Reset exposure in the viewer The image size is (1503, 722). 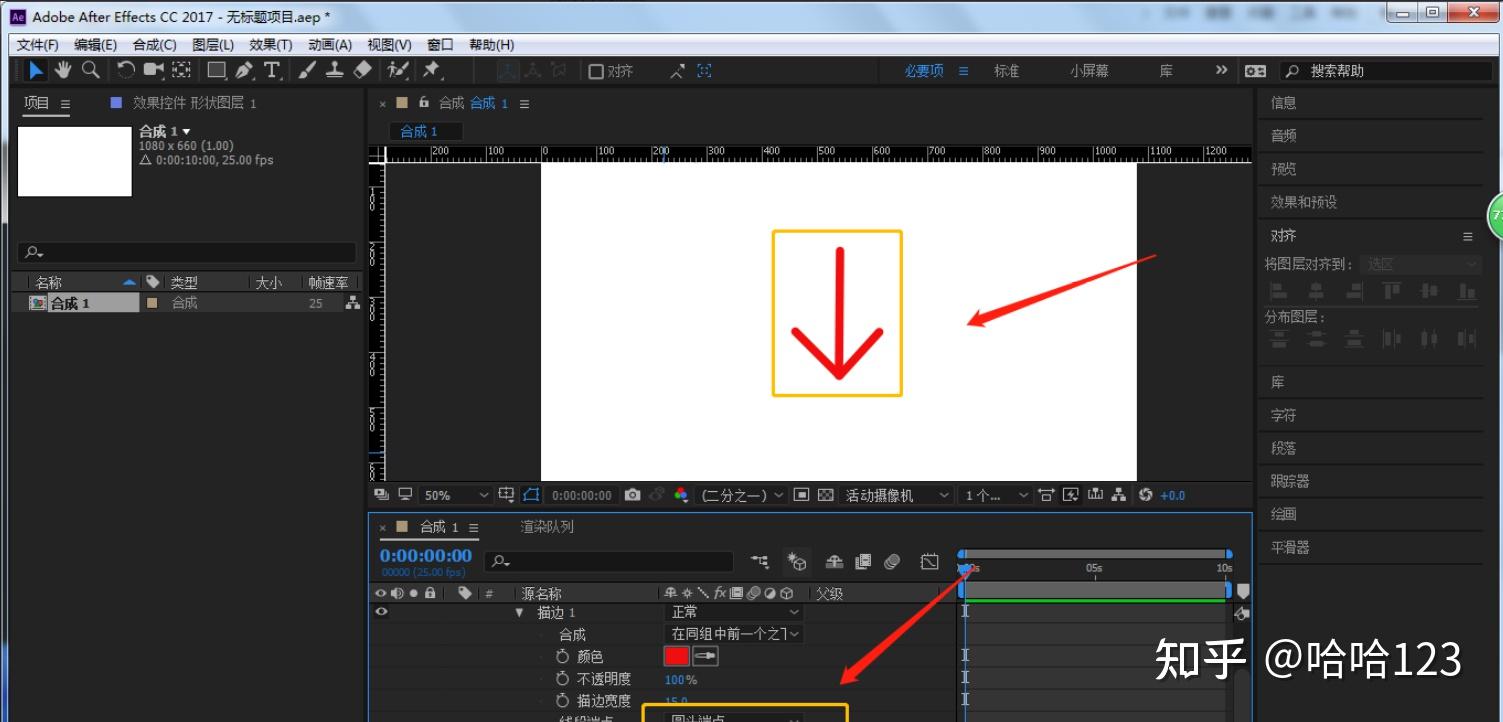point(1146,495)
